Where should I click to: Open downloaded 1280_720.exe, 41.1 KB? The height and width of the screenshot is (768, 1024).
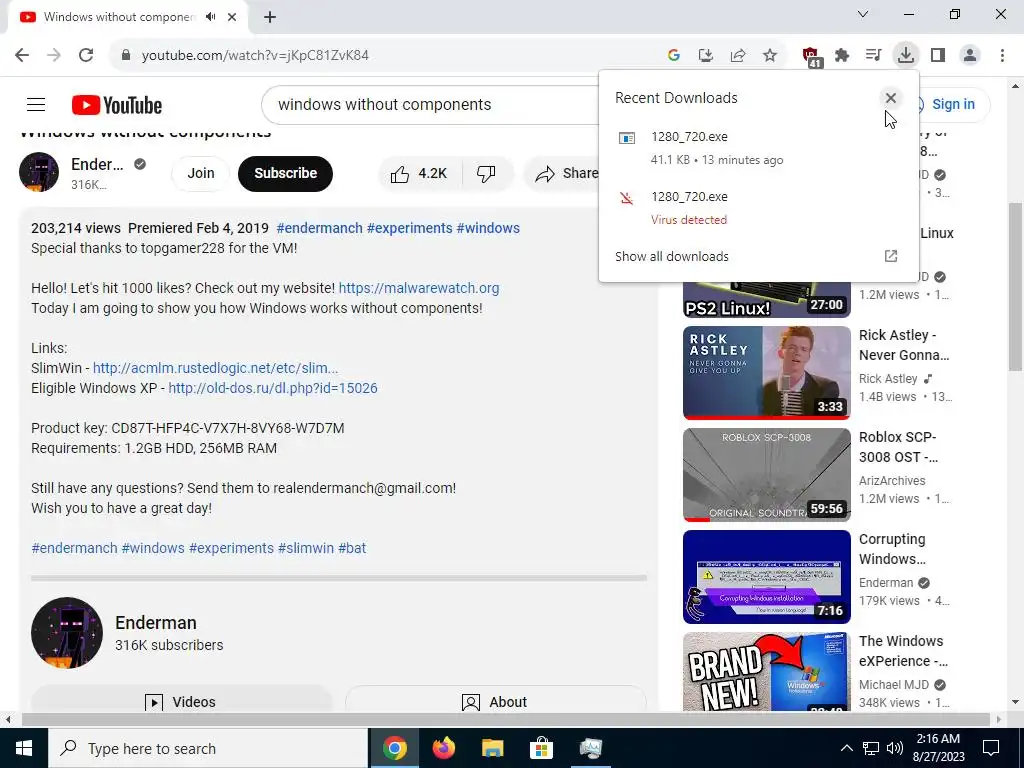[759, 148]
